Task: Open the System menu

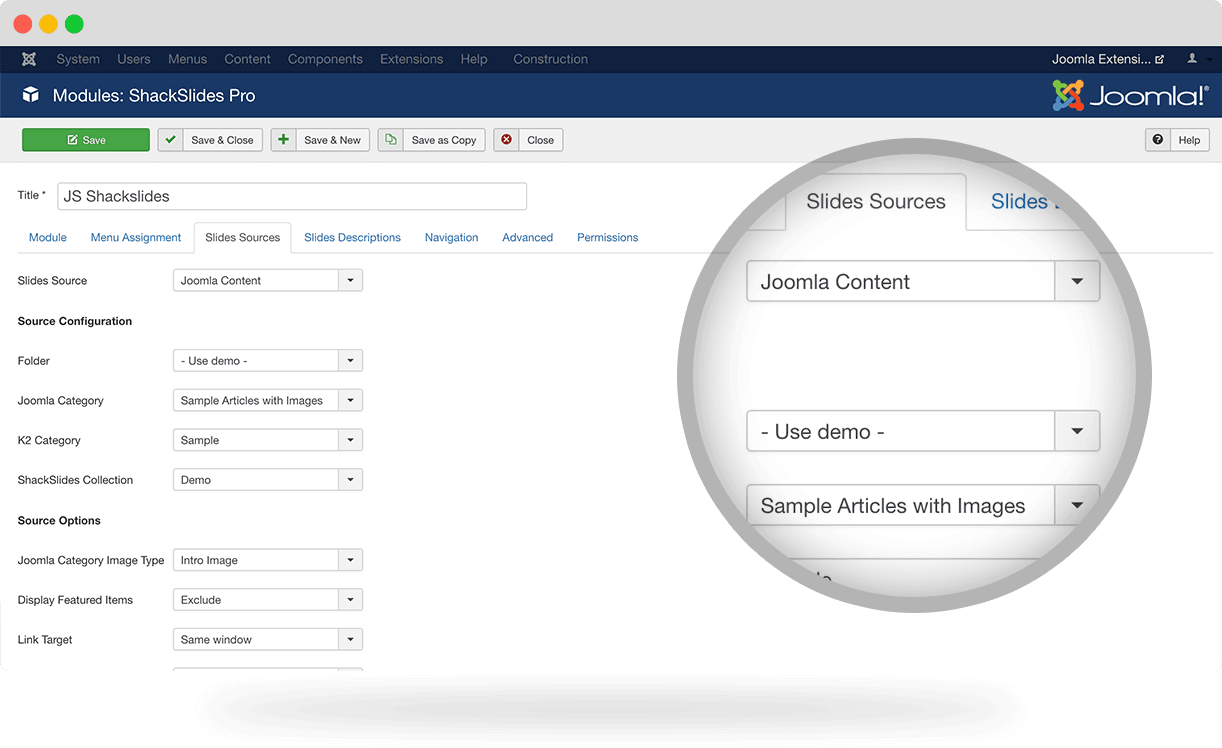Action: 78,59
